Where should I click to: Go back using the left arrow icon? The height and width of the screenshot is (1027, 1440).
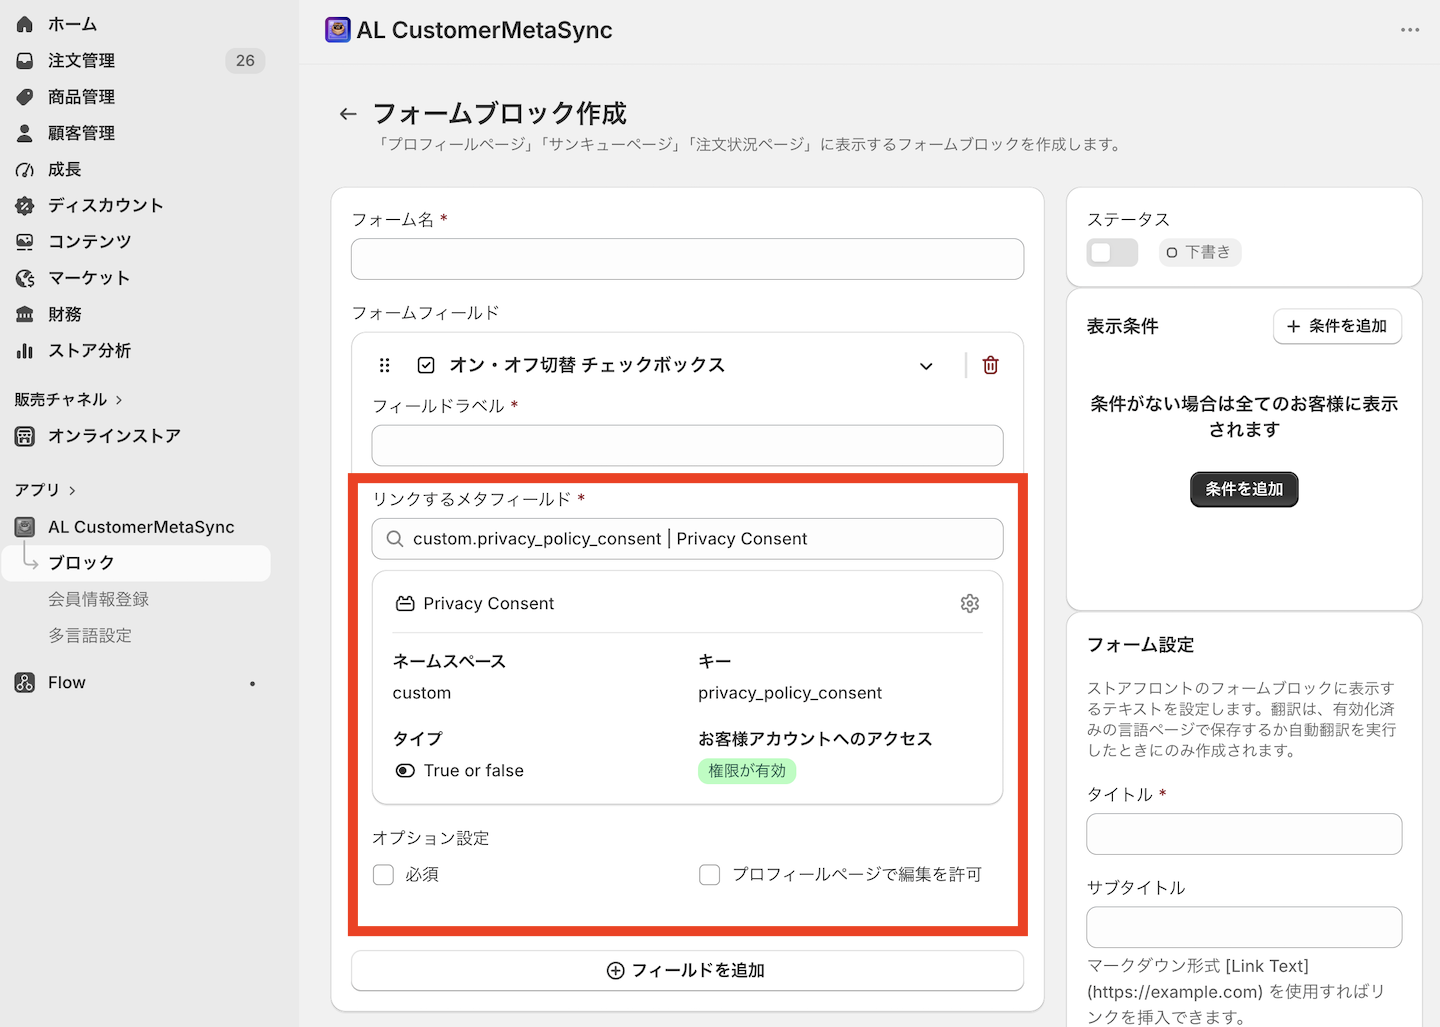coord(348,114)
